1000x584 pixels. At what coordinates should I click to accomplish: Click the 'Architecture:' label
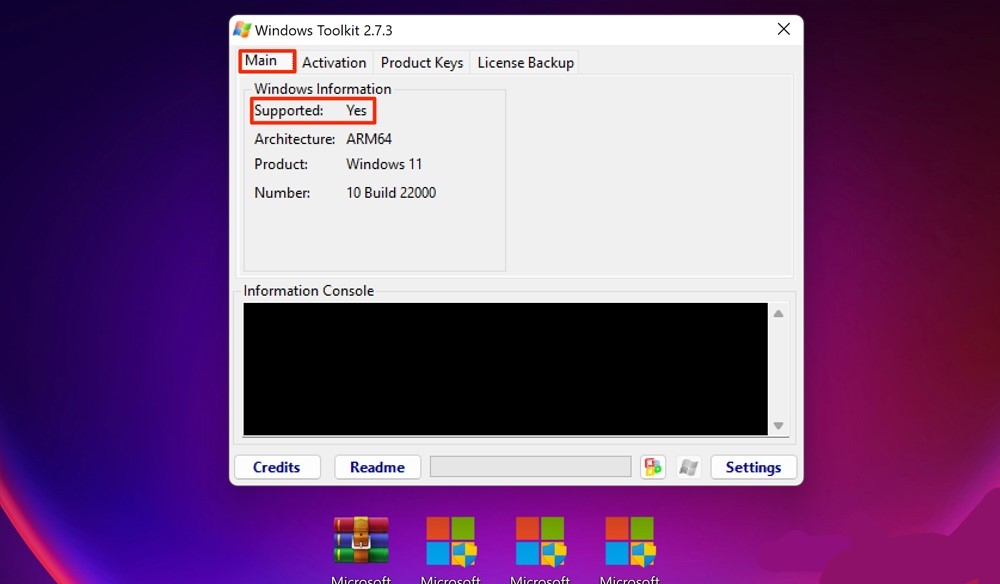pos(295,139)
